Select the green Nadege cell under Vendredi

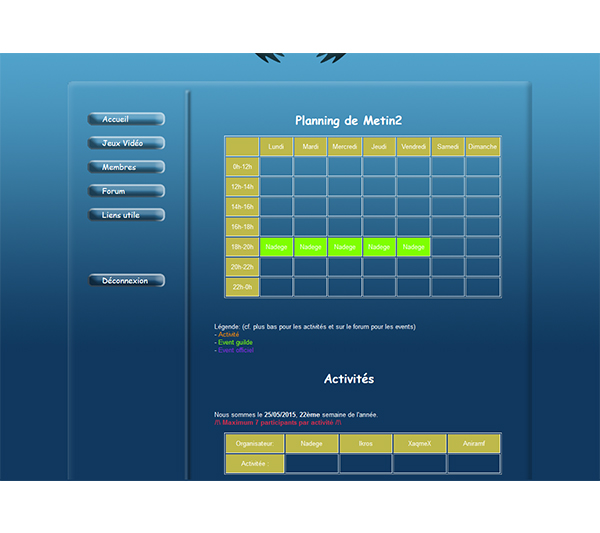(413, 247)
